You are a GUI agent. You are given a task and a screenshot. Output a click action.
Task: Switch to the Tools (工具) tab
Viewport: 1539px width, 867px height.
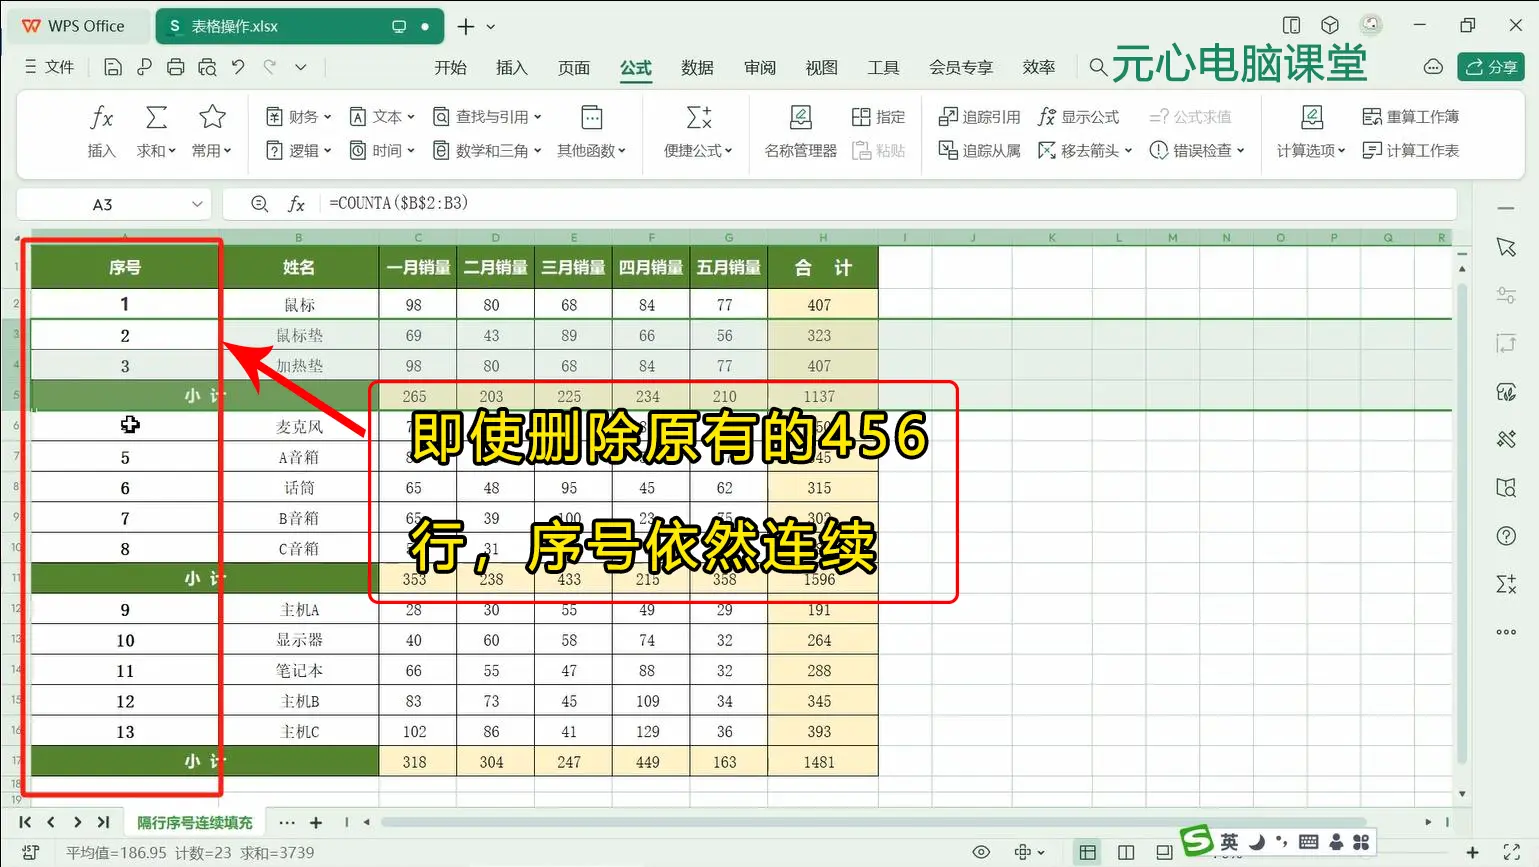883,67
